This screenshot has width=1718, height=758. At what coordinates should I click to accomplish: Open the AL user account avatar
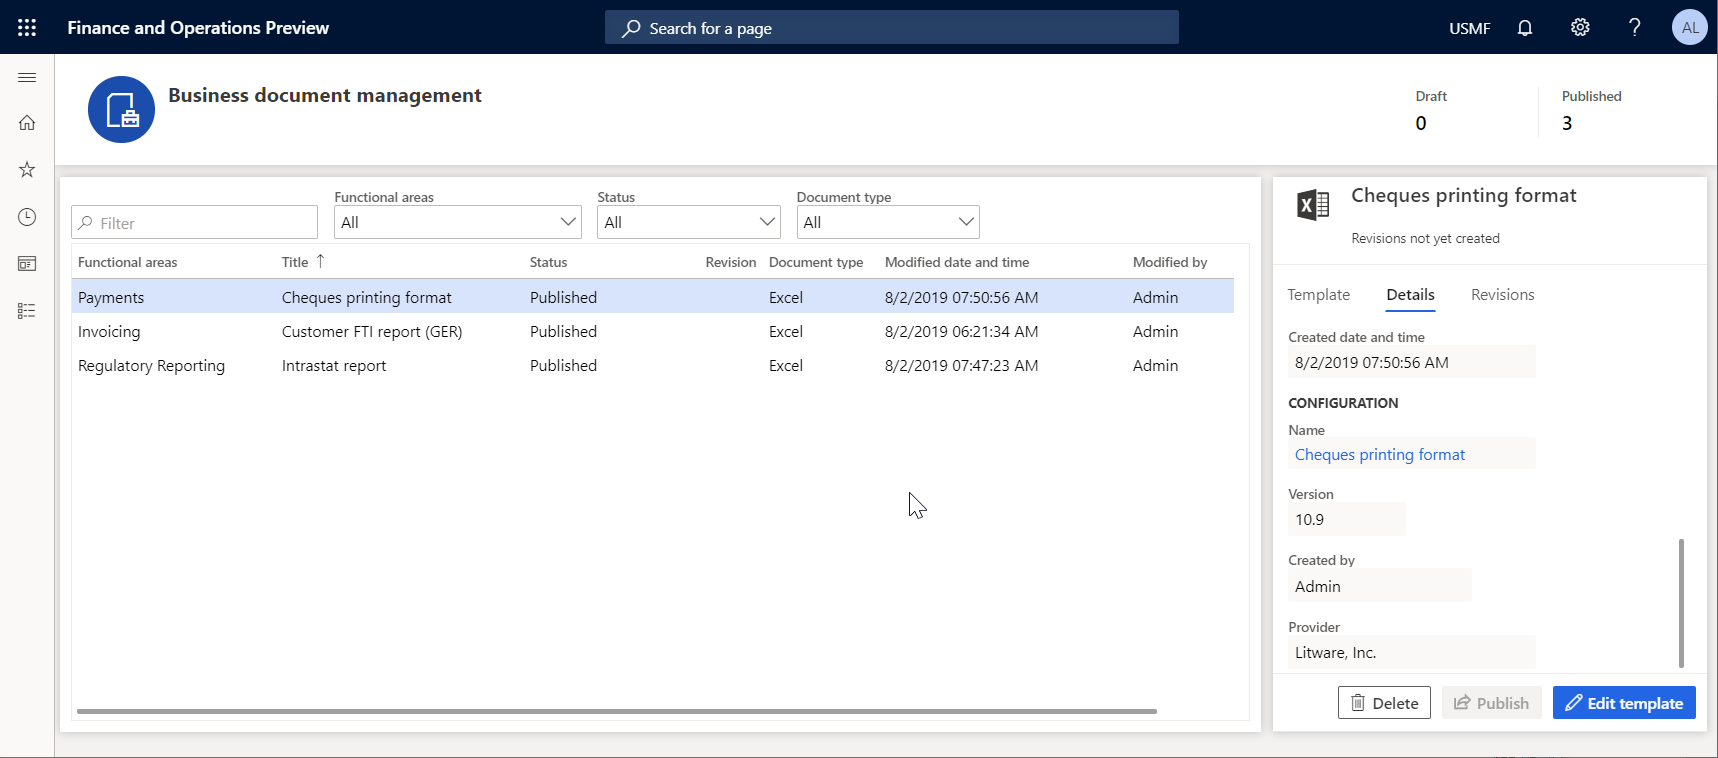pyautogui.click(x=1690, y=27)
